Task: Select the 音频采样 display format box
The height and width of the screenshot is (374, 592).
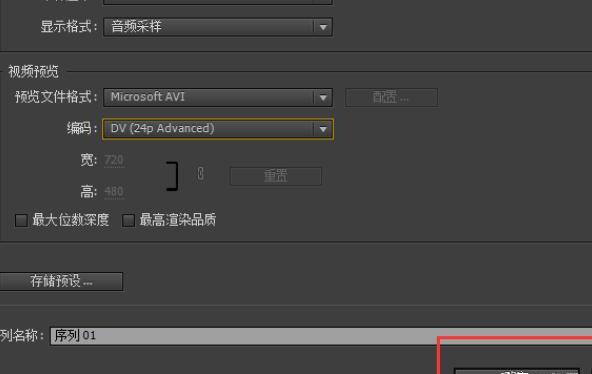Action: coord(218,27)
